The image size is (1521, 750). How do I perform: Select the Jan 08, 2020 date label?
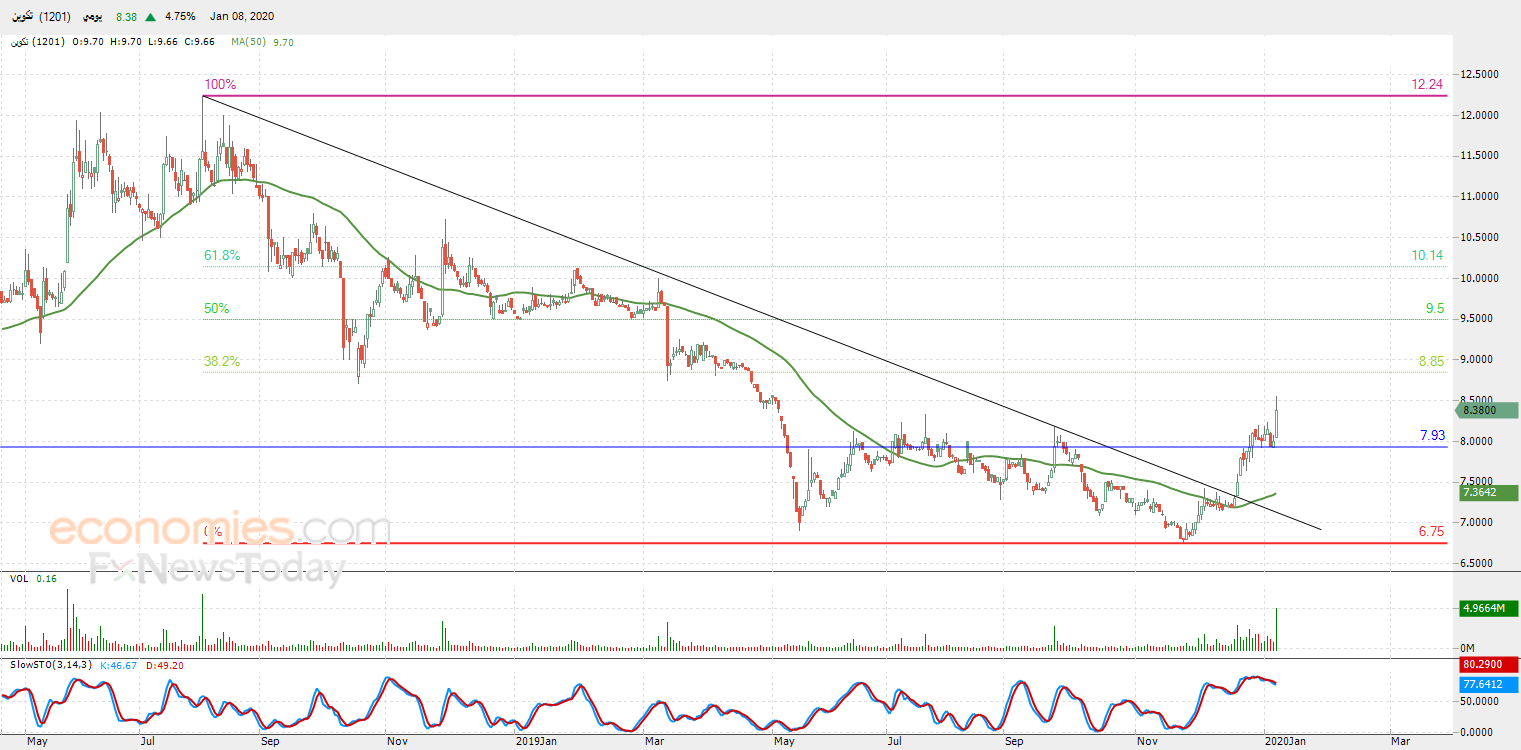click(x=242, y=17)
